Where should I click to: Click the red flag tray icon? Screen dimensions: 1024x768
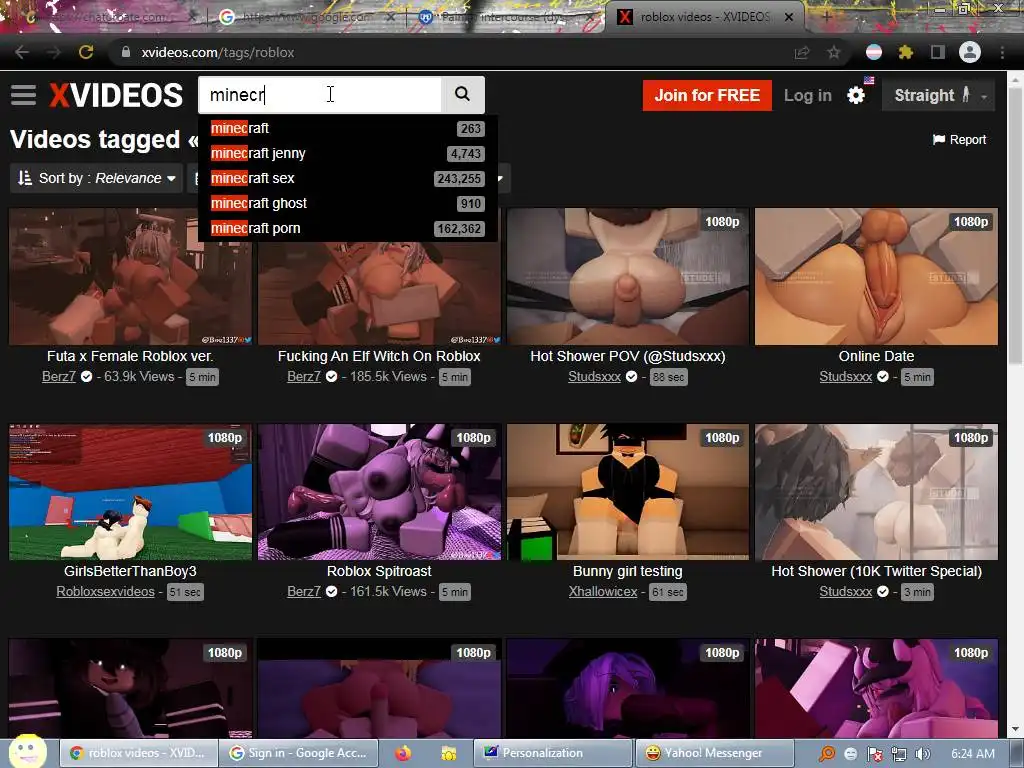point(875,754)
